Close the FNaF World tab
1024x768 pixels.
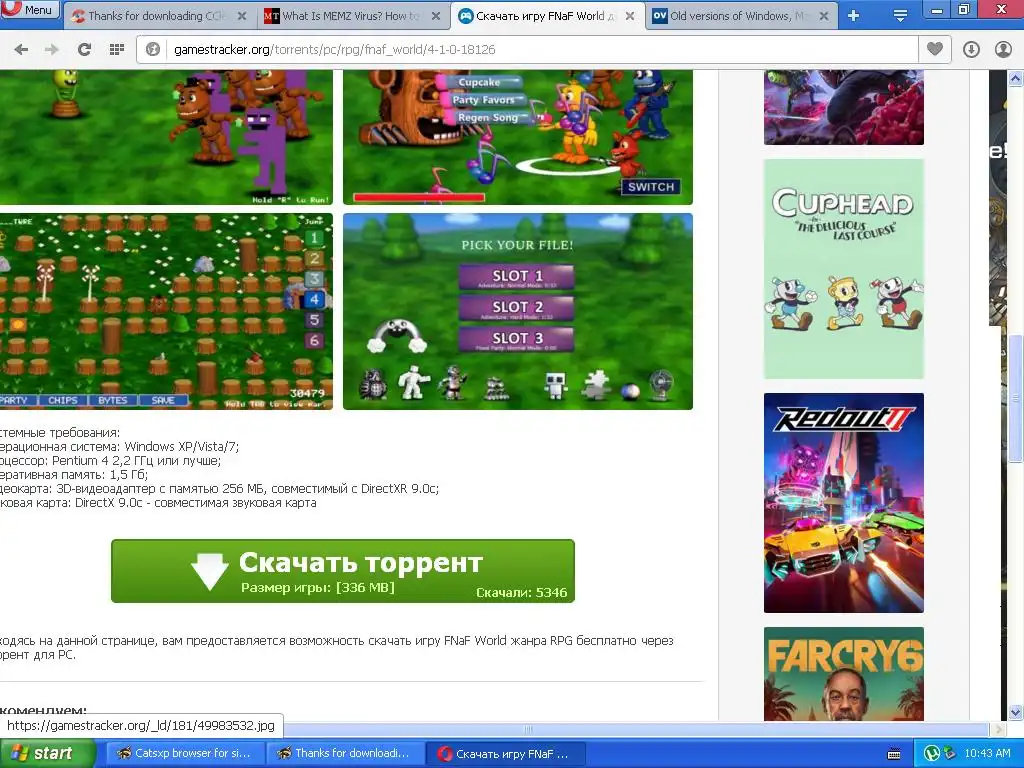point(630,16)
